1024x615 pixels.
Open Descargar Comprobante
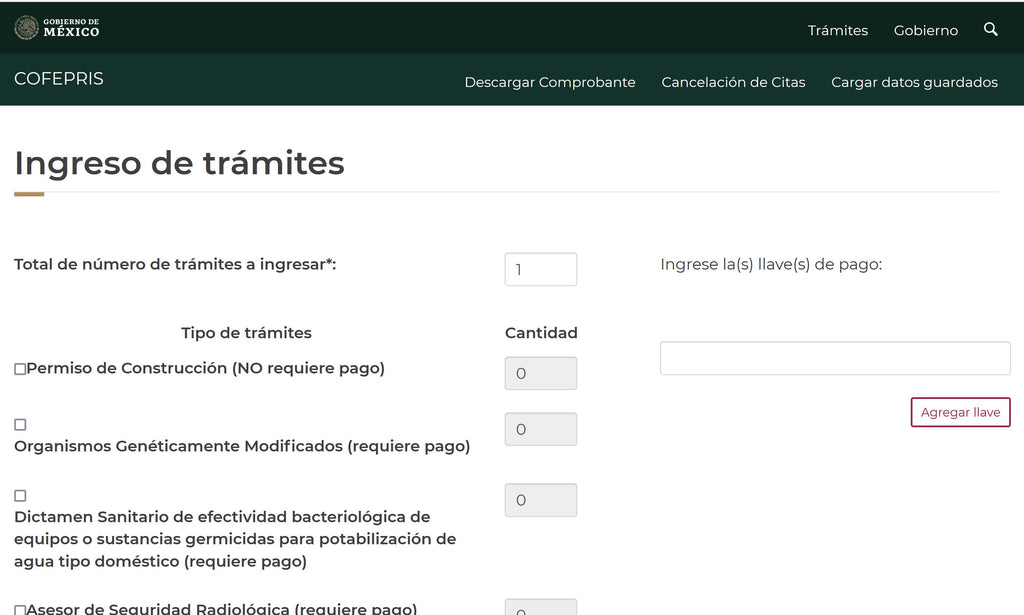[549, 82]
